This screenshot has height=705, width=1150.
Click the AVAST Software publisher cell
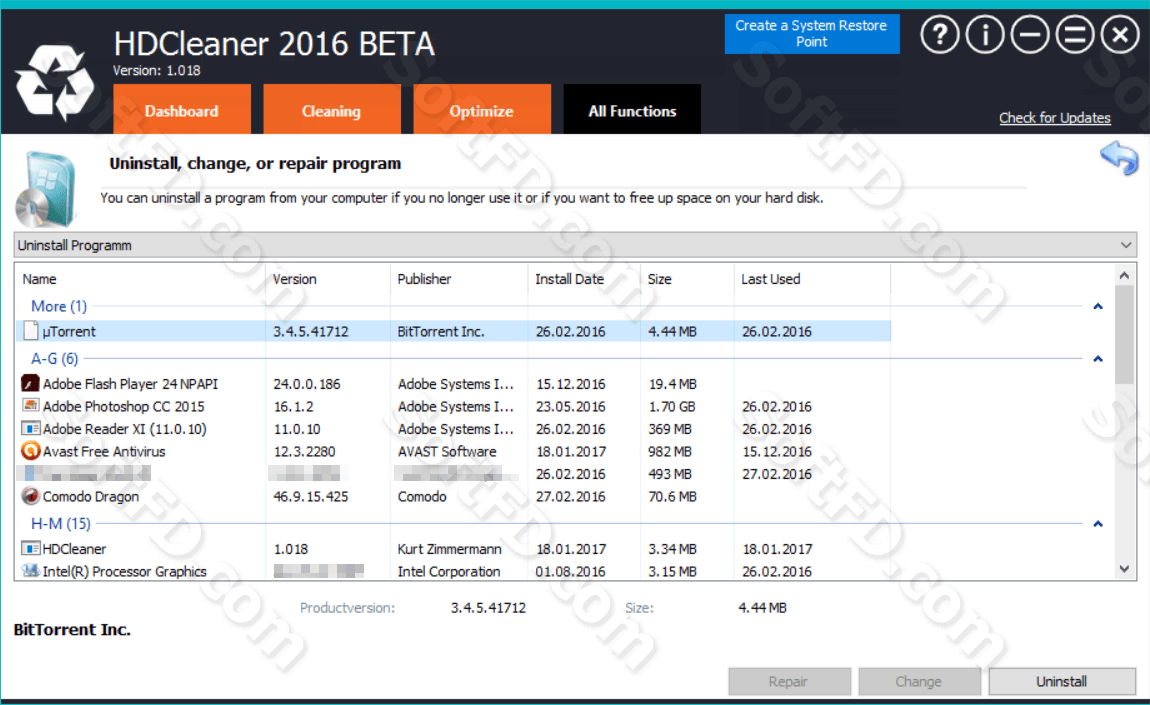pos(447,452)
